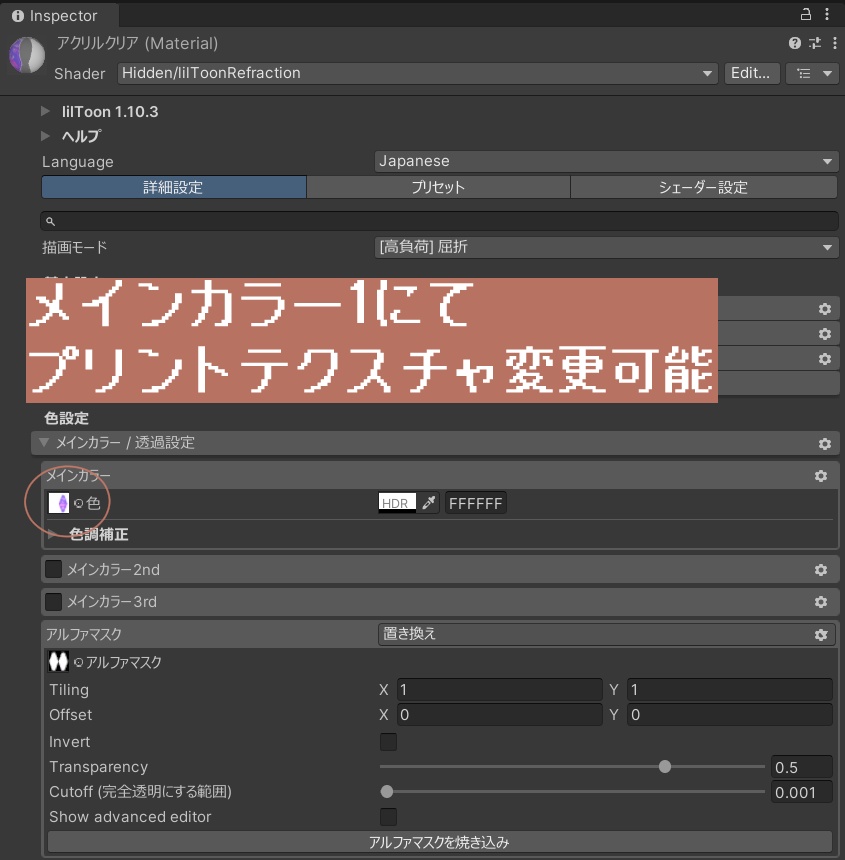This screenshot has width=845, height=860.
Task: Toggle the Invert checkbox
Action: (388, 742)
